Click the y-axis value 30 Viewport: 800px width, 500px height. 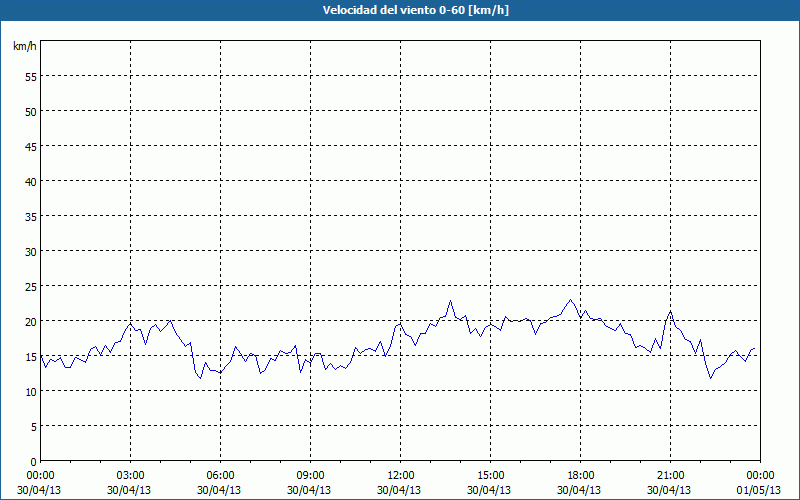pos(31,252)
